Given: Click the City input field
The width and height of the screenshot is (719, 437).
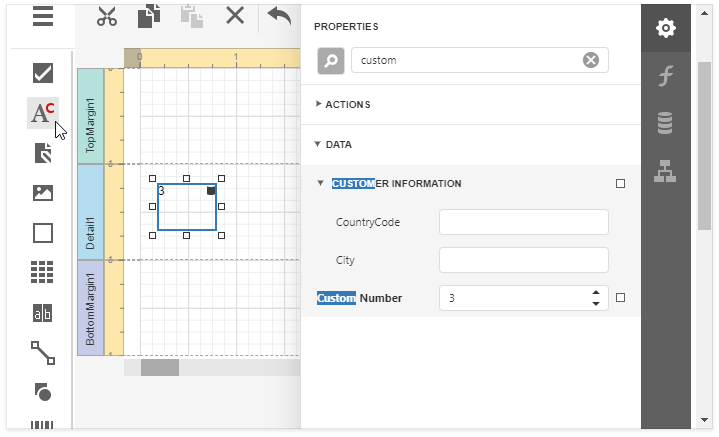Looking at the screenshot, I should point(524,260).
